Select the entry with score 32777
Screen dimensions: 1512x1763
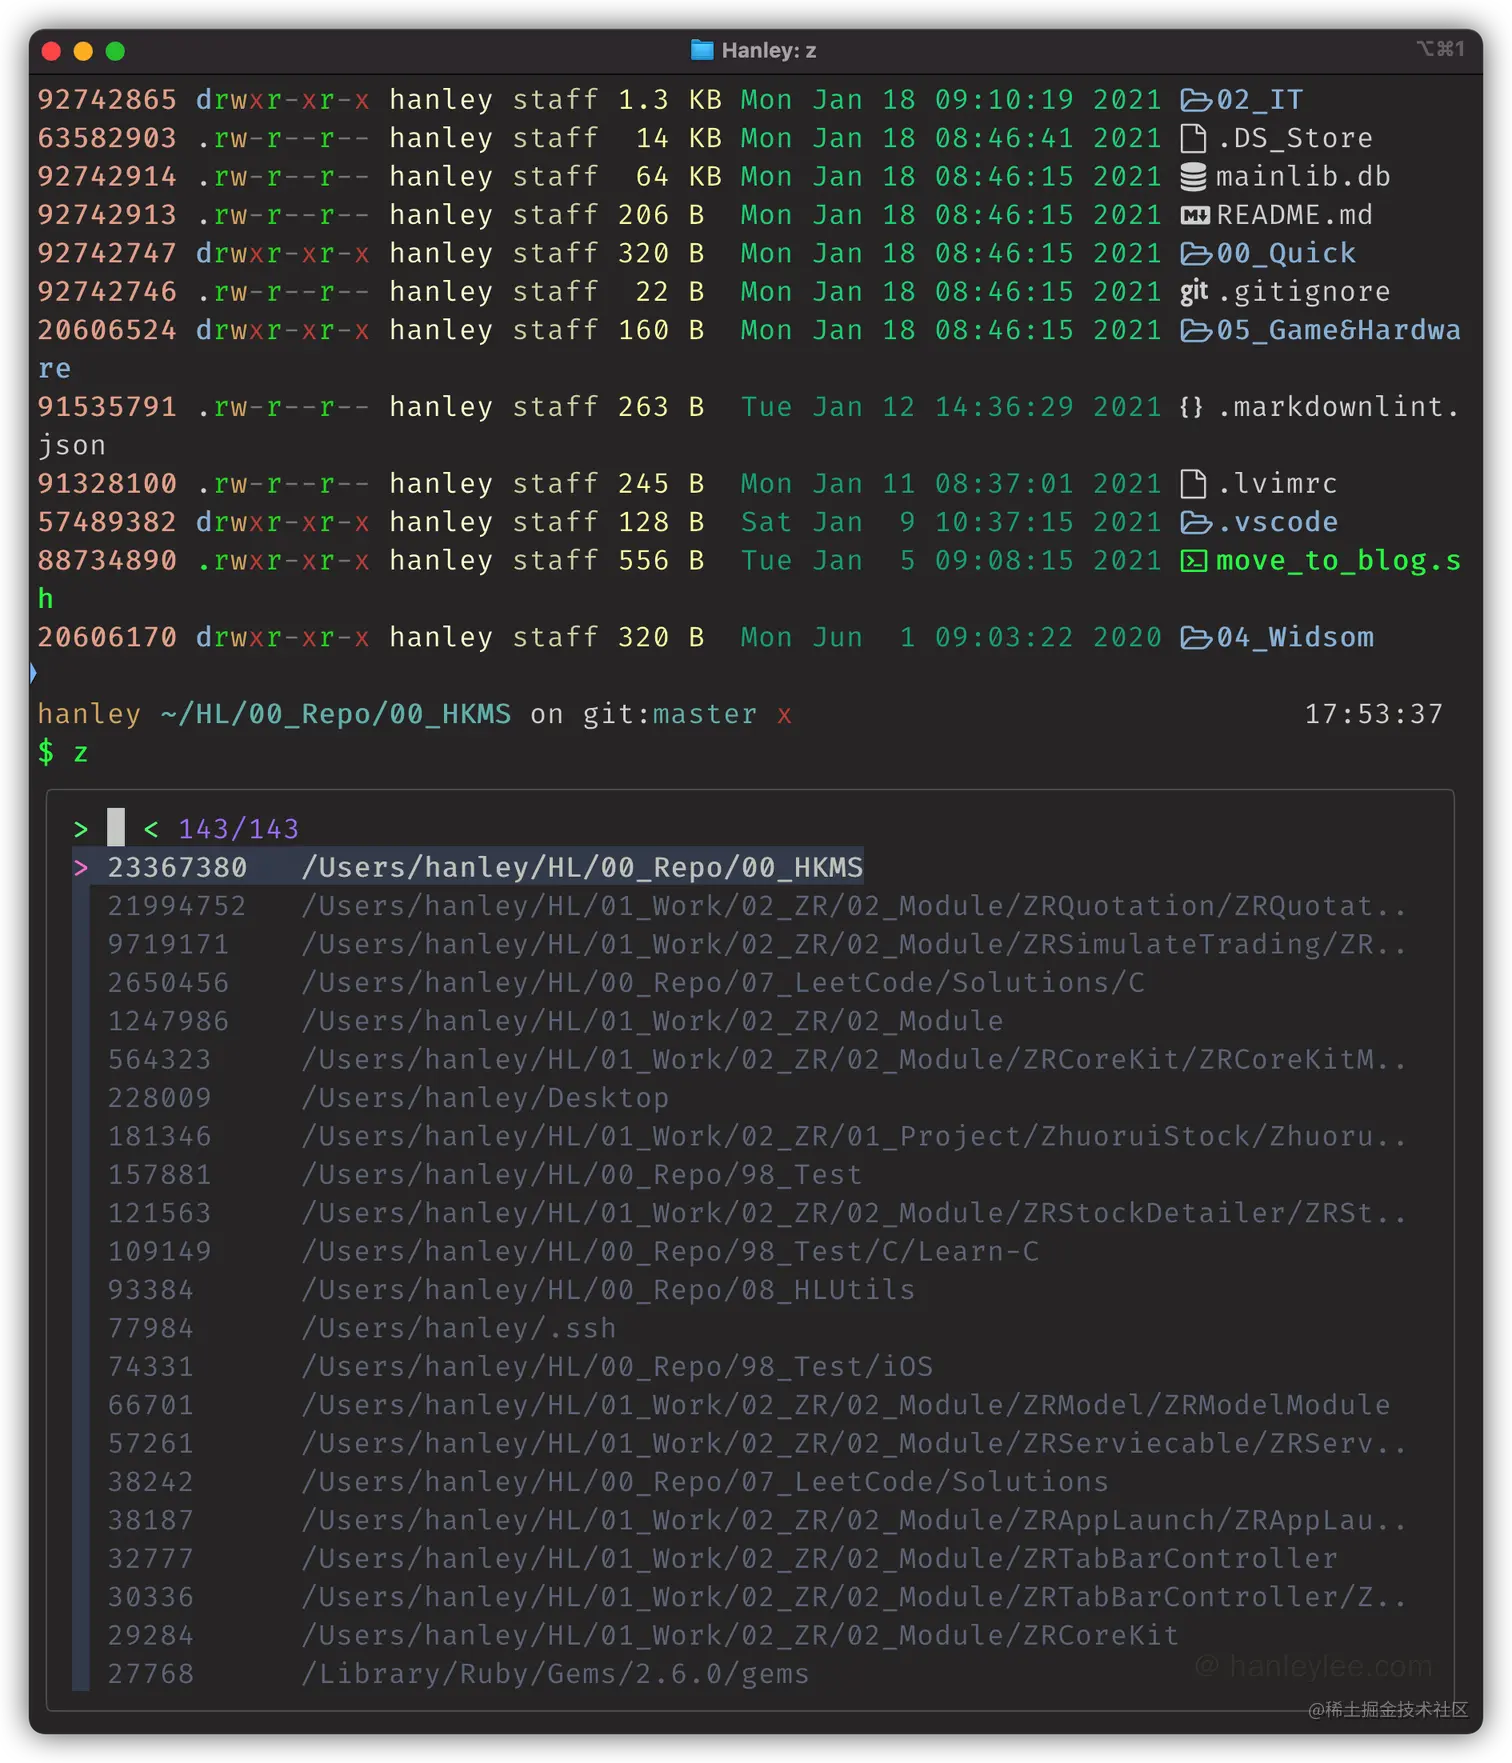click(722, 1559)
